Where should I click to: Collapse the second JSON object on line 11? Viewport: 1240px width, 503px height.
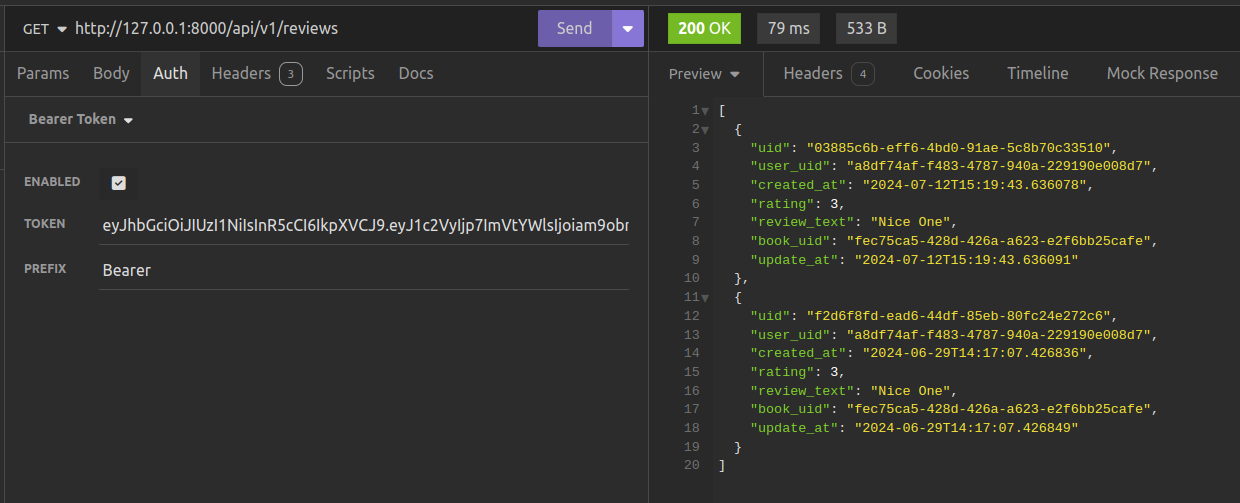click(705, 297)
